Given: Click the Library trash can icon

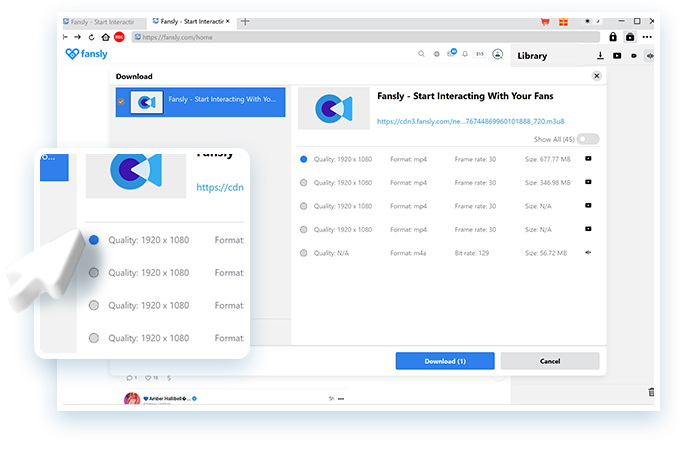Looking at the screenshot, I should tap(651, 392).
